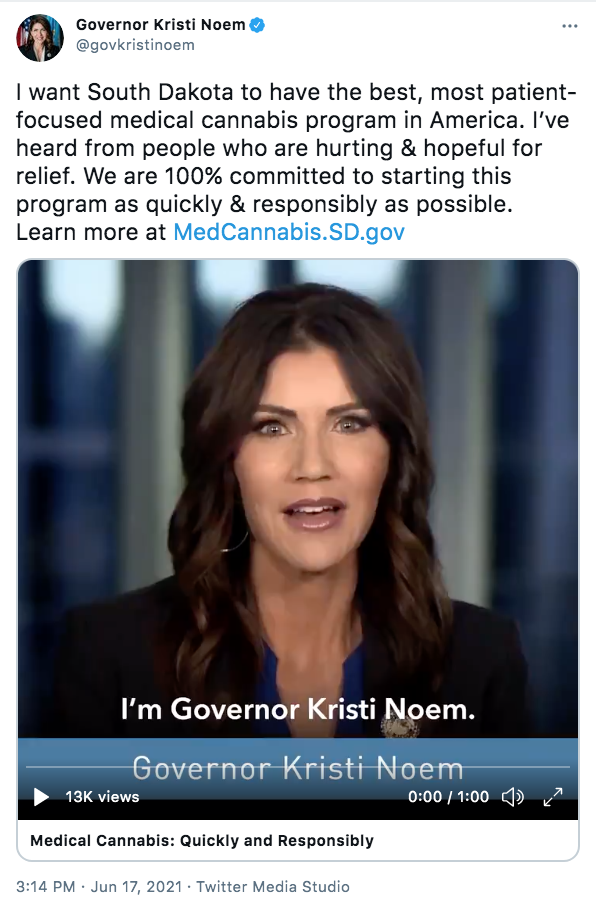The image size is (596, 914).
Task: Play the Medical Cannabis video
Action: tap(41, 796)
